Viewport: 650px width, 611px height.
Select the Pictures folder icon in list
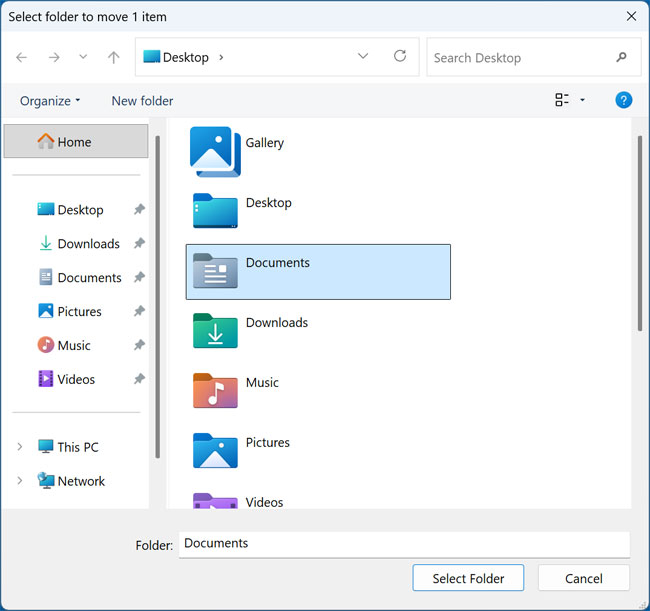pyautogui.click(x=215, y=451)
